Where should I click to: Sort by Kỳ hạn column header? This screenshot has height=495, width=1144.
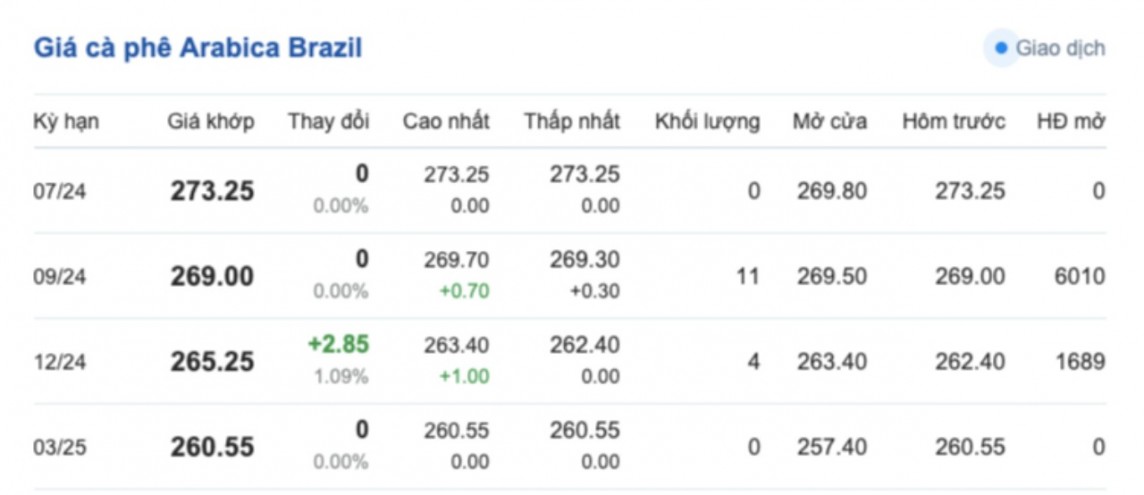tap(66, 122)
